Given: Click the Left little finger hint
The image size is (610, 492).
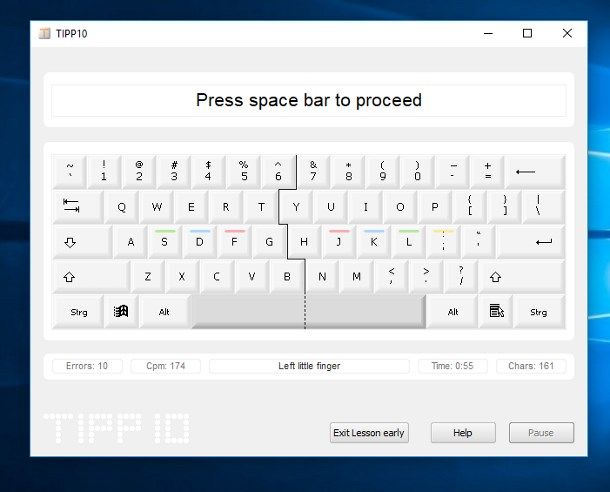Looking at the screenshot, I should pos(309,366).
